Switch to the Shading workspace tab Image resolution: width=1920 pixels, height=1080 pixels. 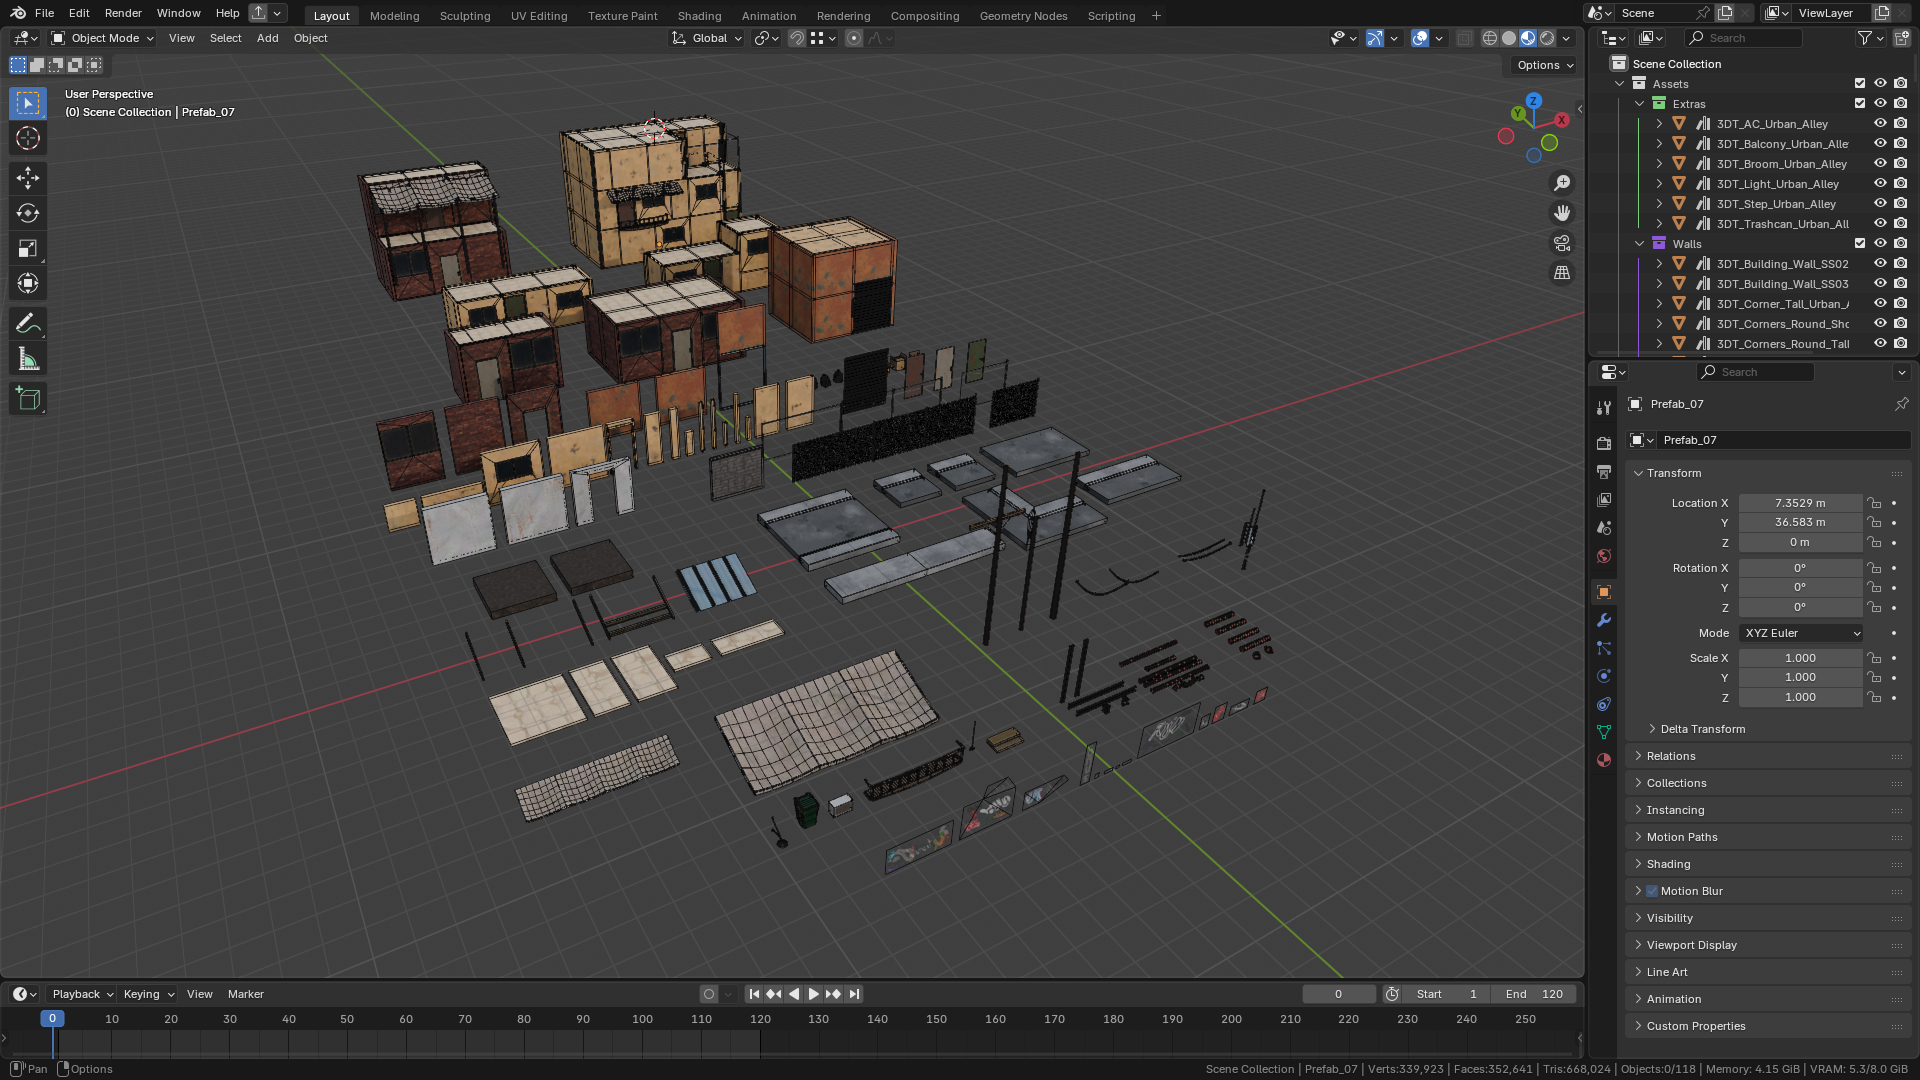pyautogui.click(x=699, y=15)
